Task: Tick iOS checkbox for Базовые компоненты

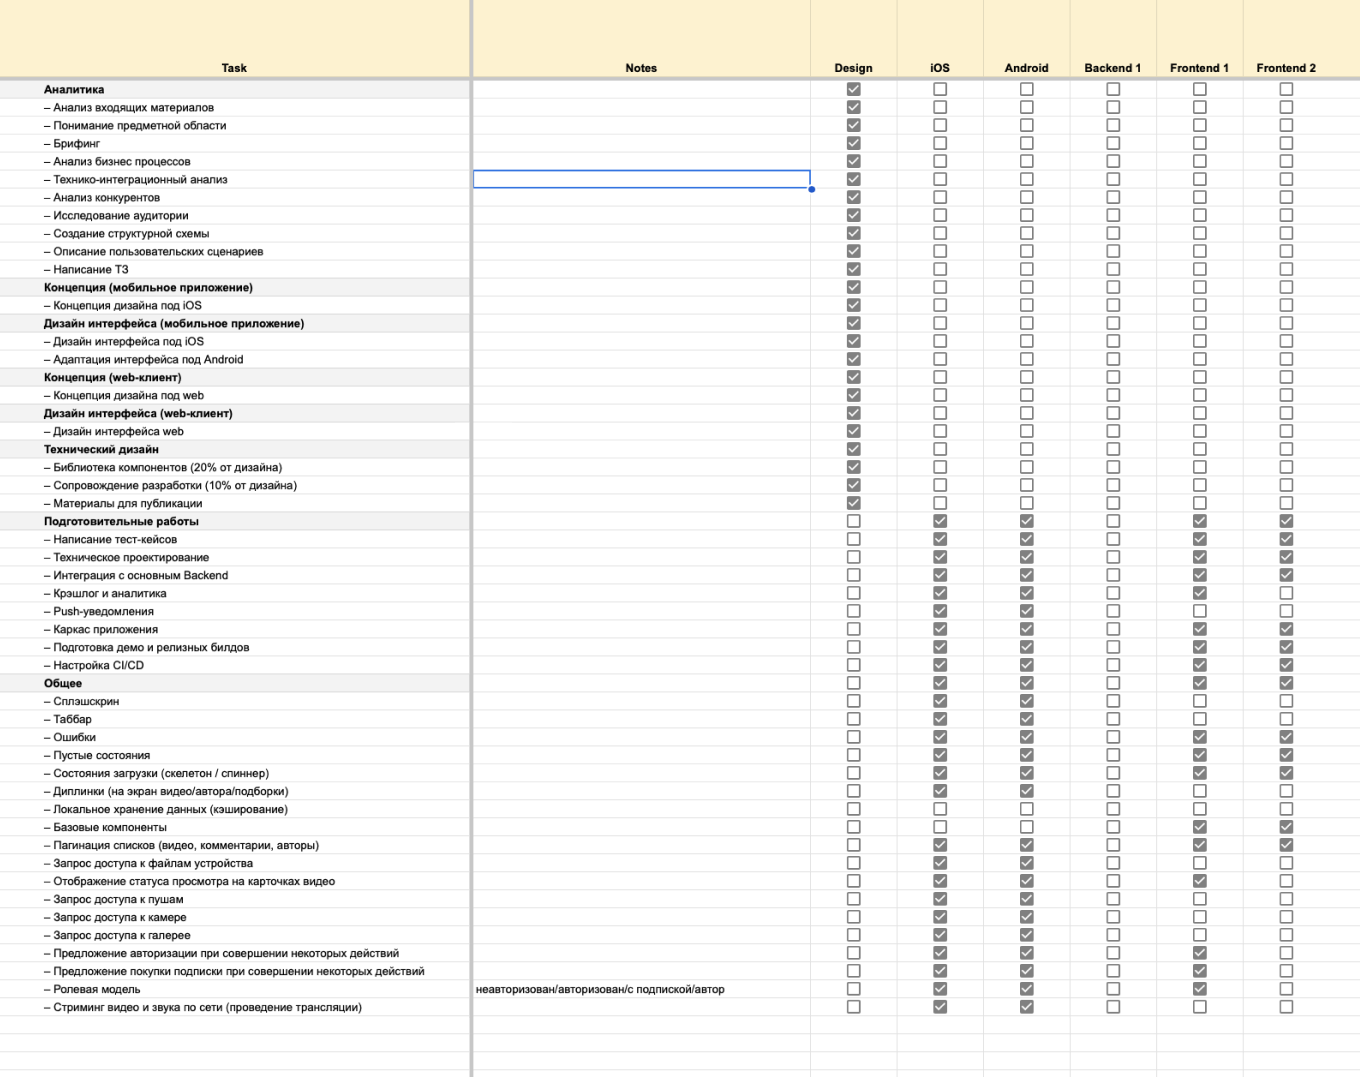Action: (x=940, y=827)
